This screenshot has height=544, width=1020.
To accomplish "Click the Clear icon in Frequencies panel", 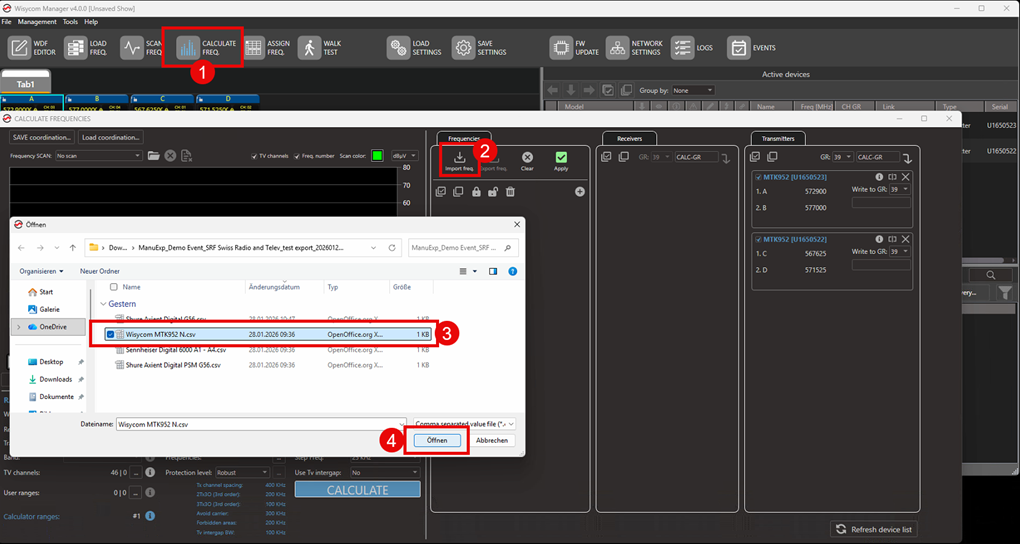I will tap(527, 160).
